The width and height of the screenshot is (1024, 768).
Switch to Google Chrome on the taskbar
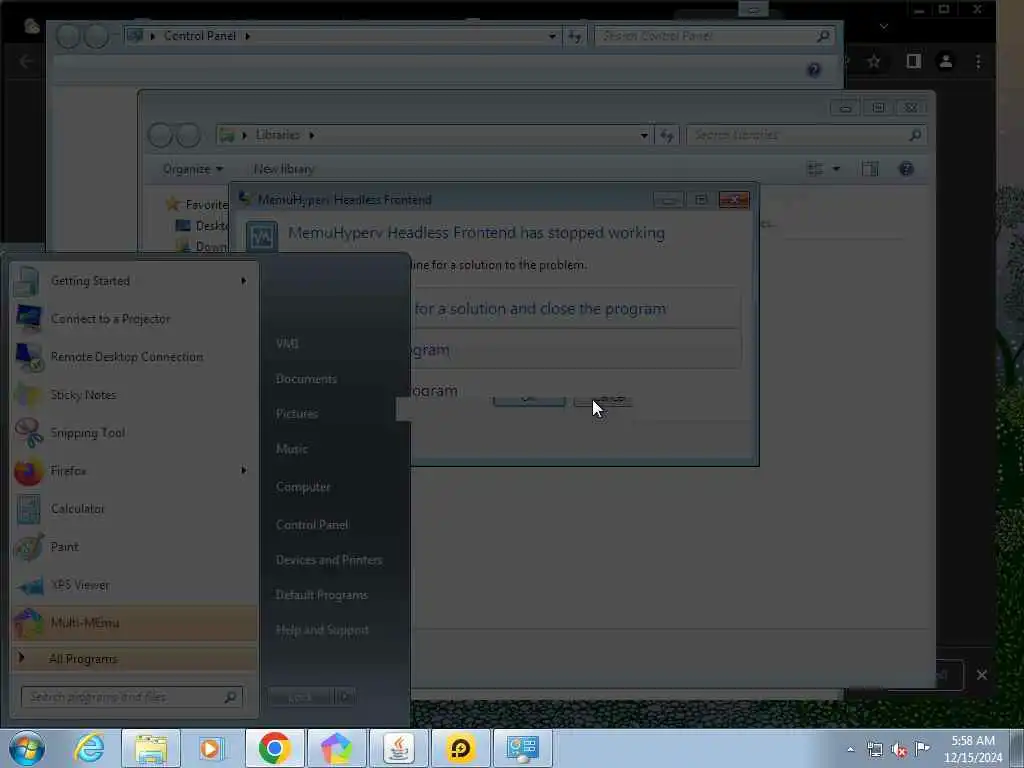click(274, 748)
